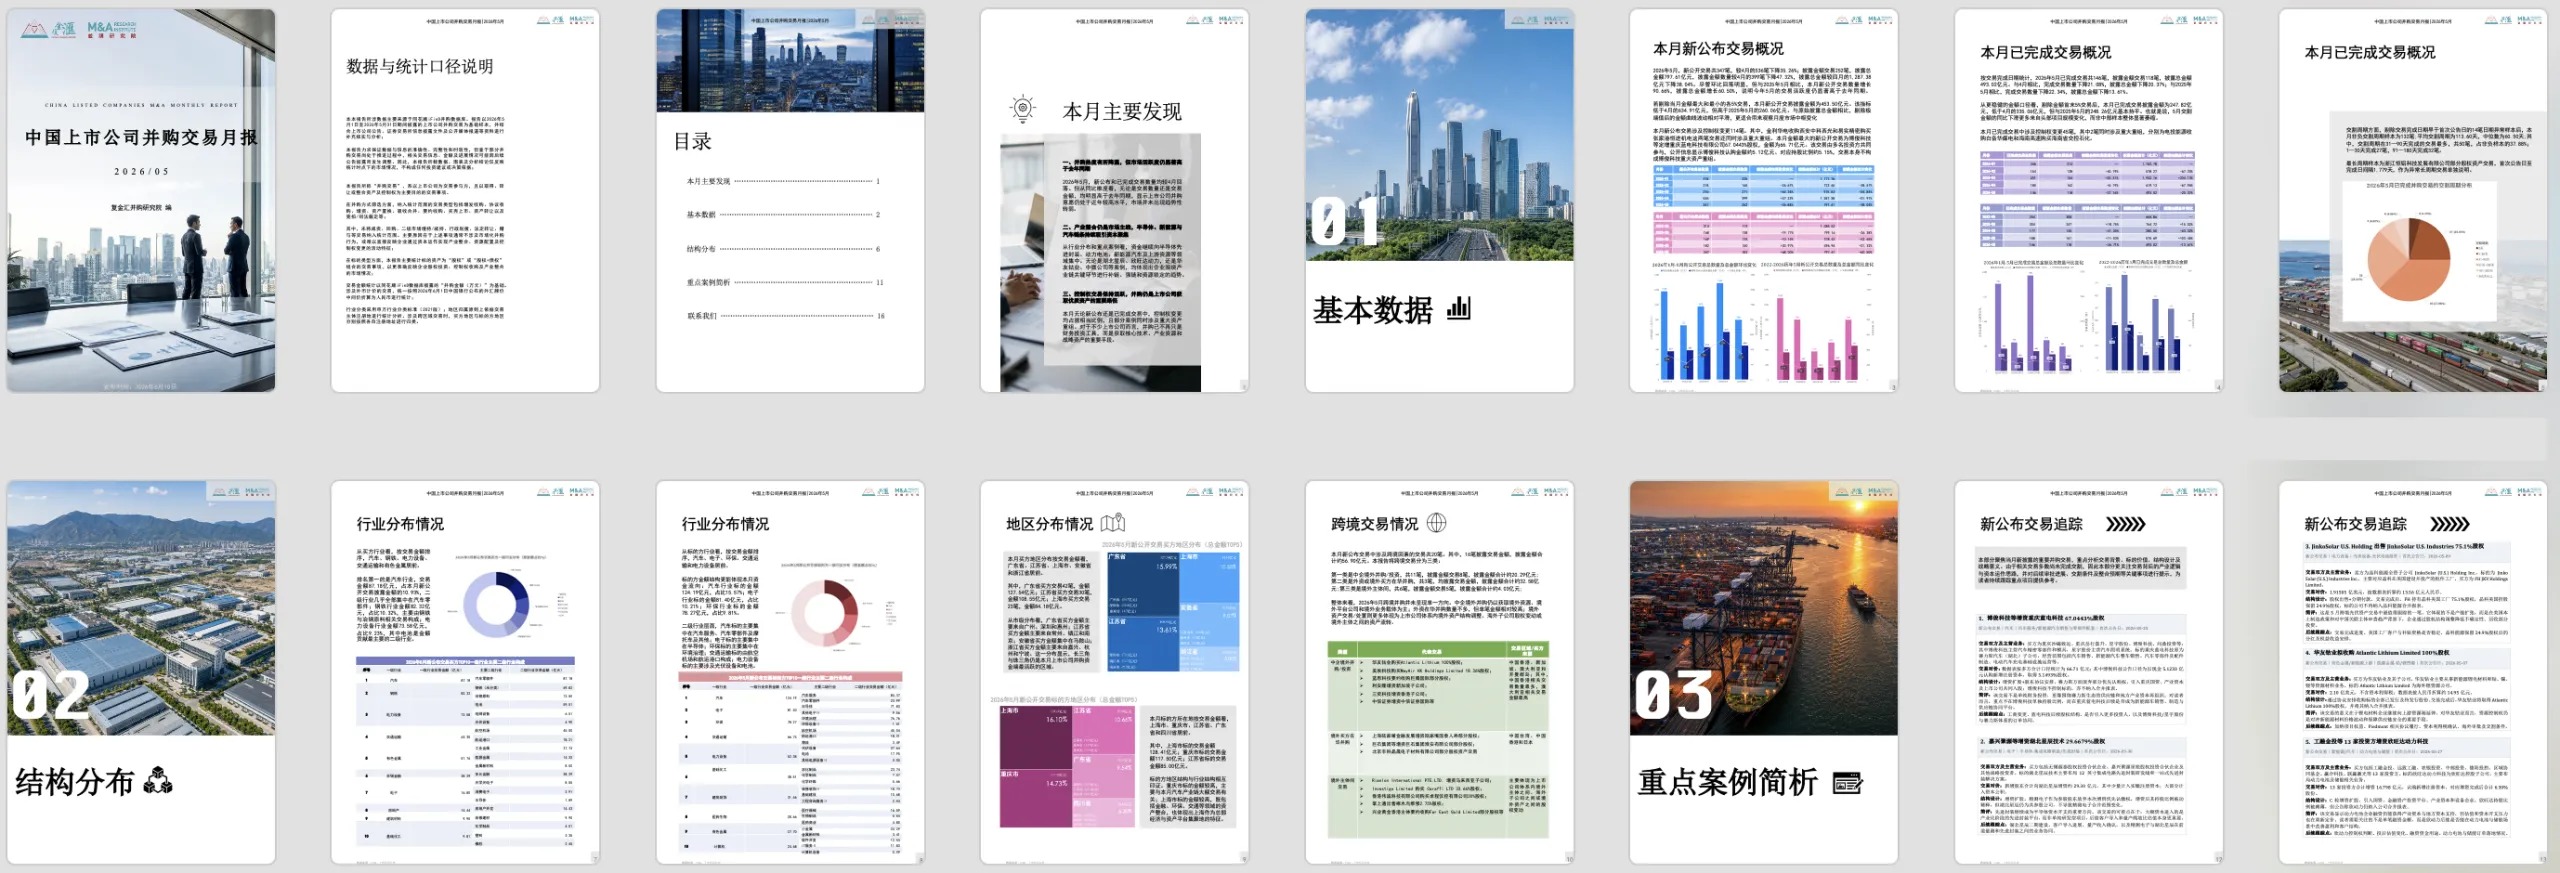
Task: Open the cover page thumbnail 中国上市公司并购交易月报
Action: click(141, 200)
